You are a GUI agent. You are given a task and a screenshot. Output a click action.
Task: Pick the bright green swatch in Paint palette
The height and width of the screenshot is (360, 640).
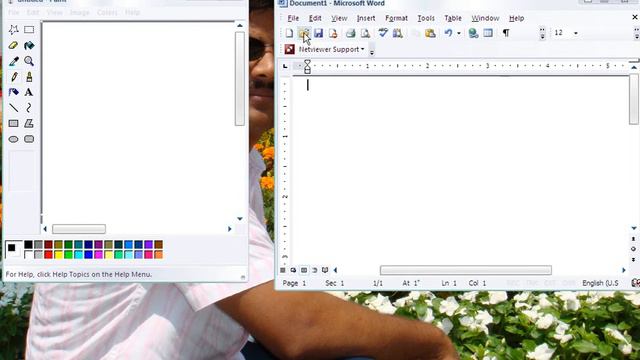(68, 255)
